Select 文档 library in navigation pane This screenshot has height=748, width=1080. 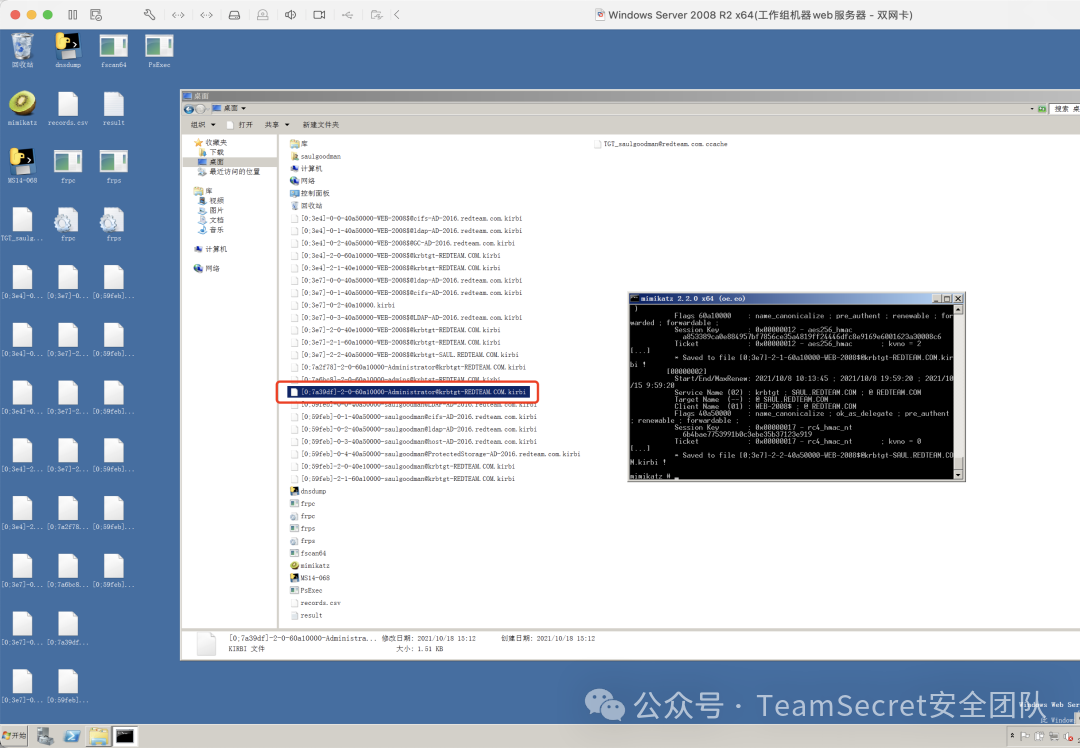(x=211, y=220)
